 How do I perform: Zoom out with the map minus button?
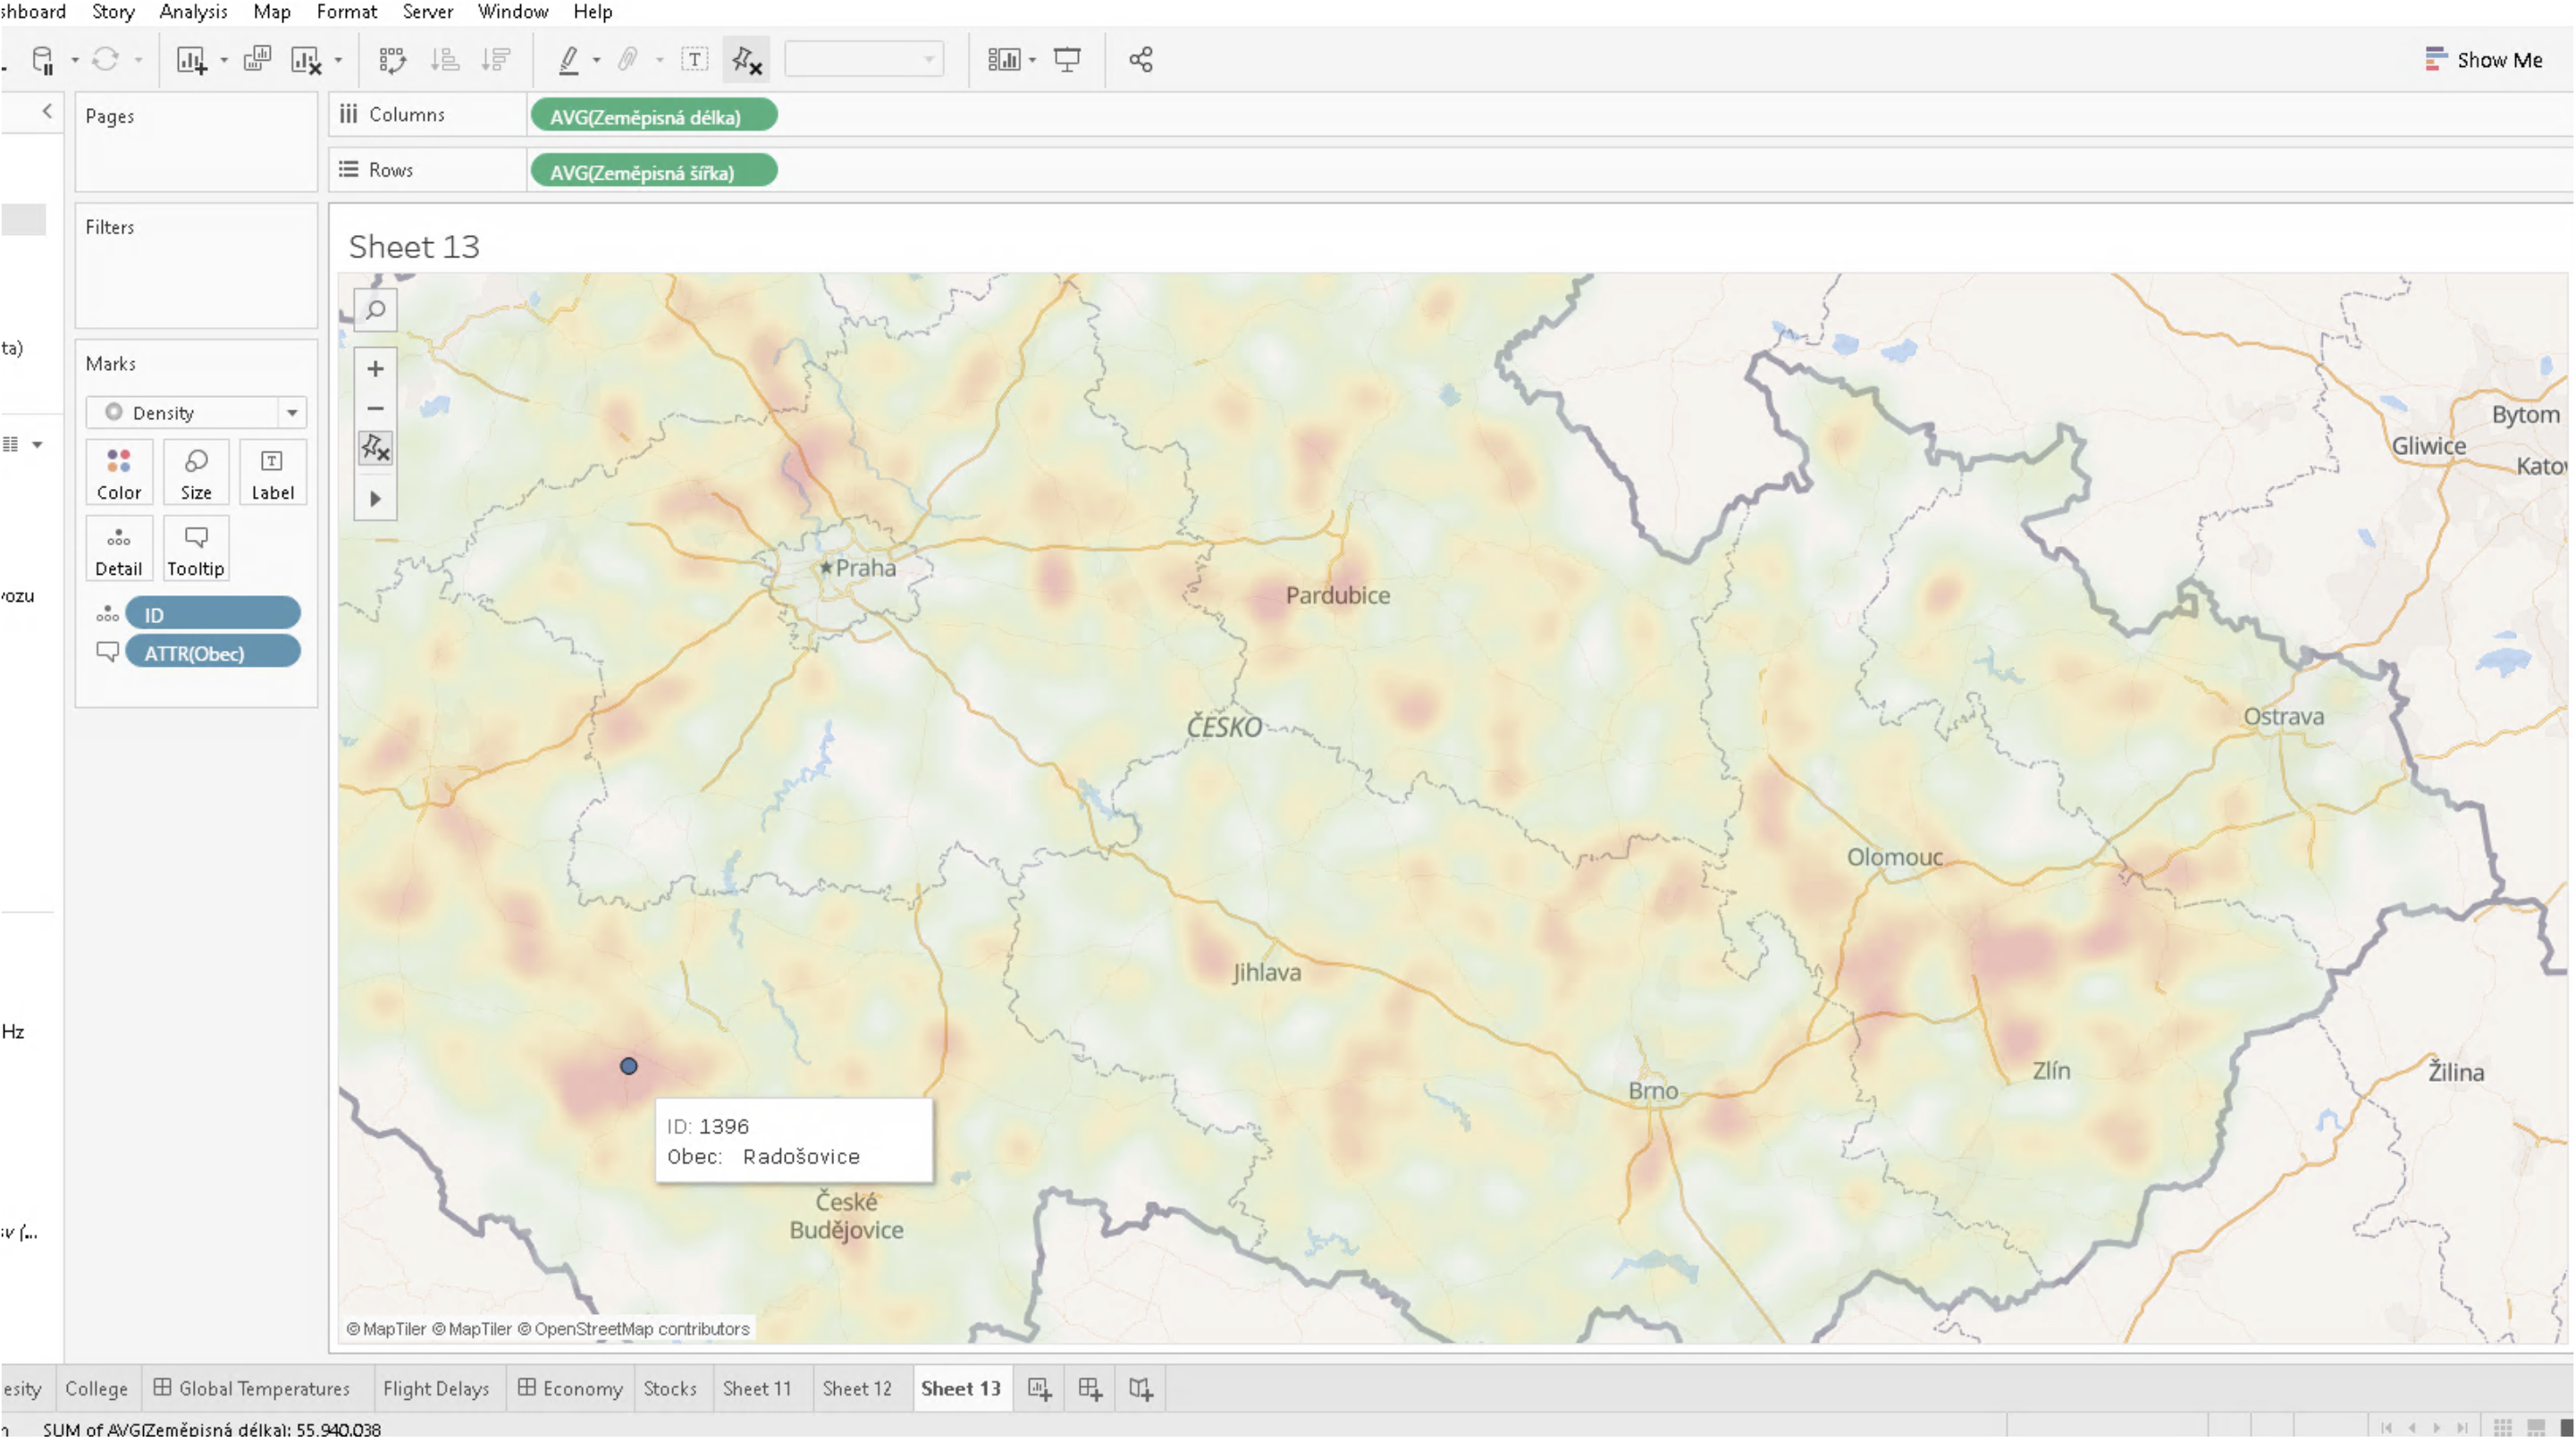click(375, 408)
